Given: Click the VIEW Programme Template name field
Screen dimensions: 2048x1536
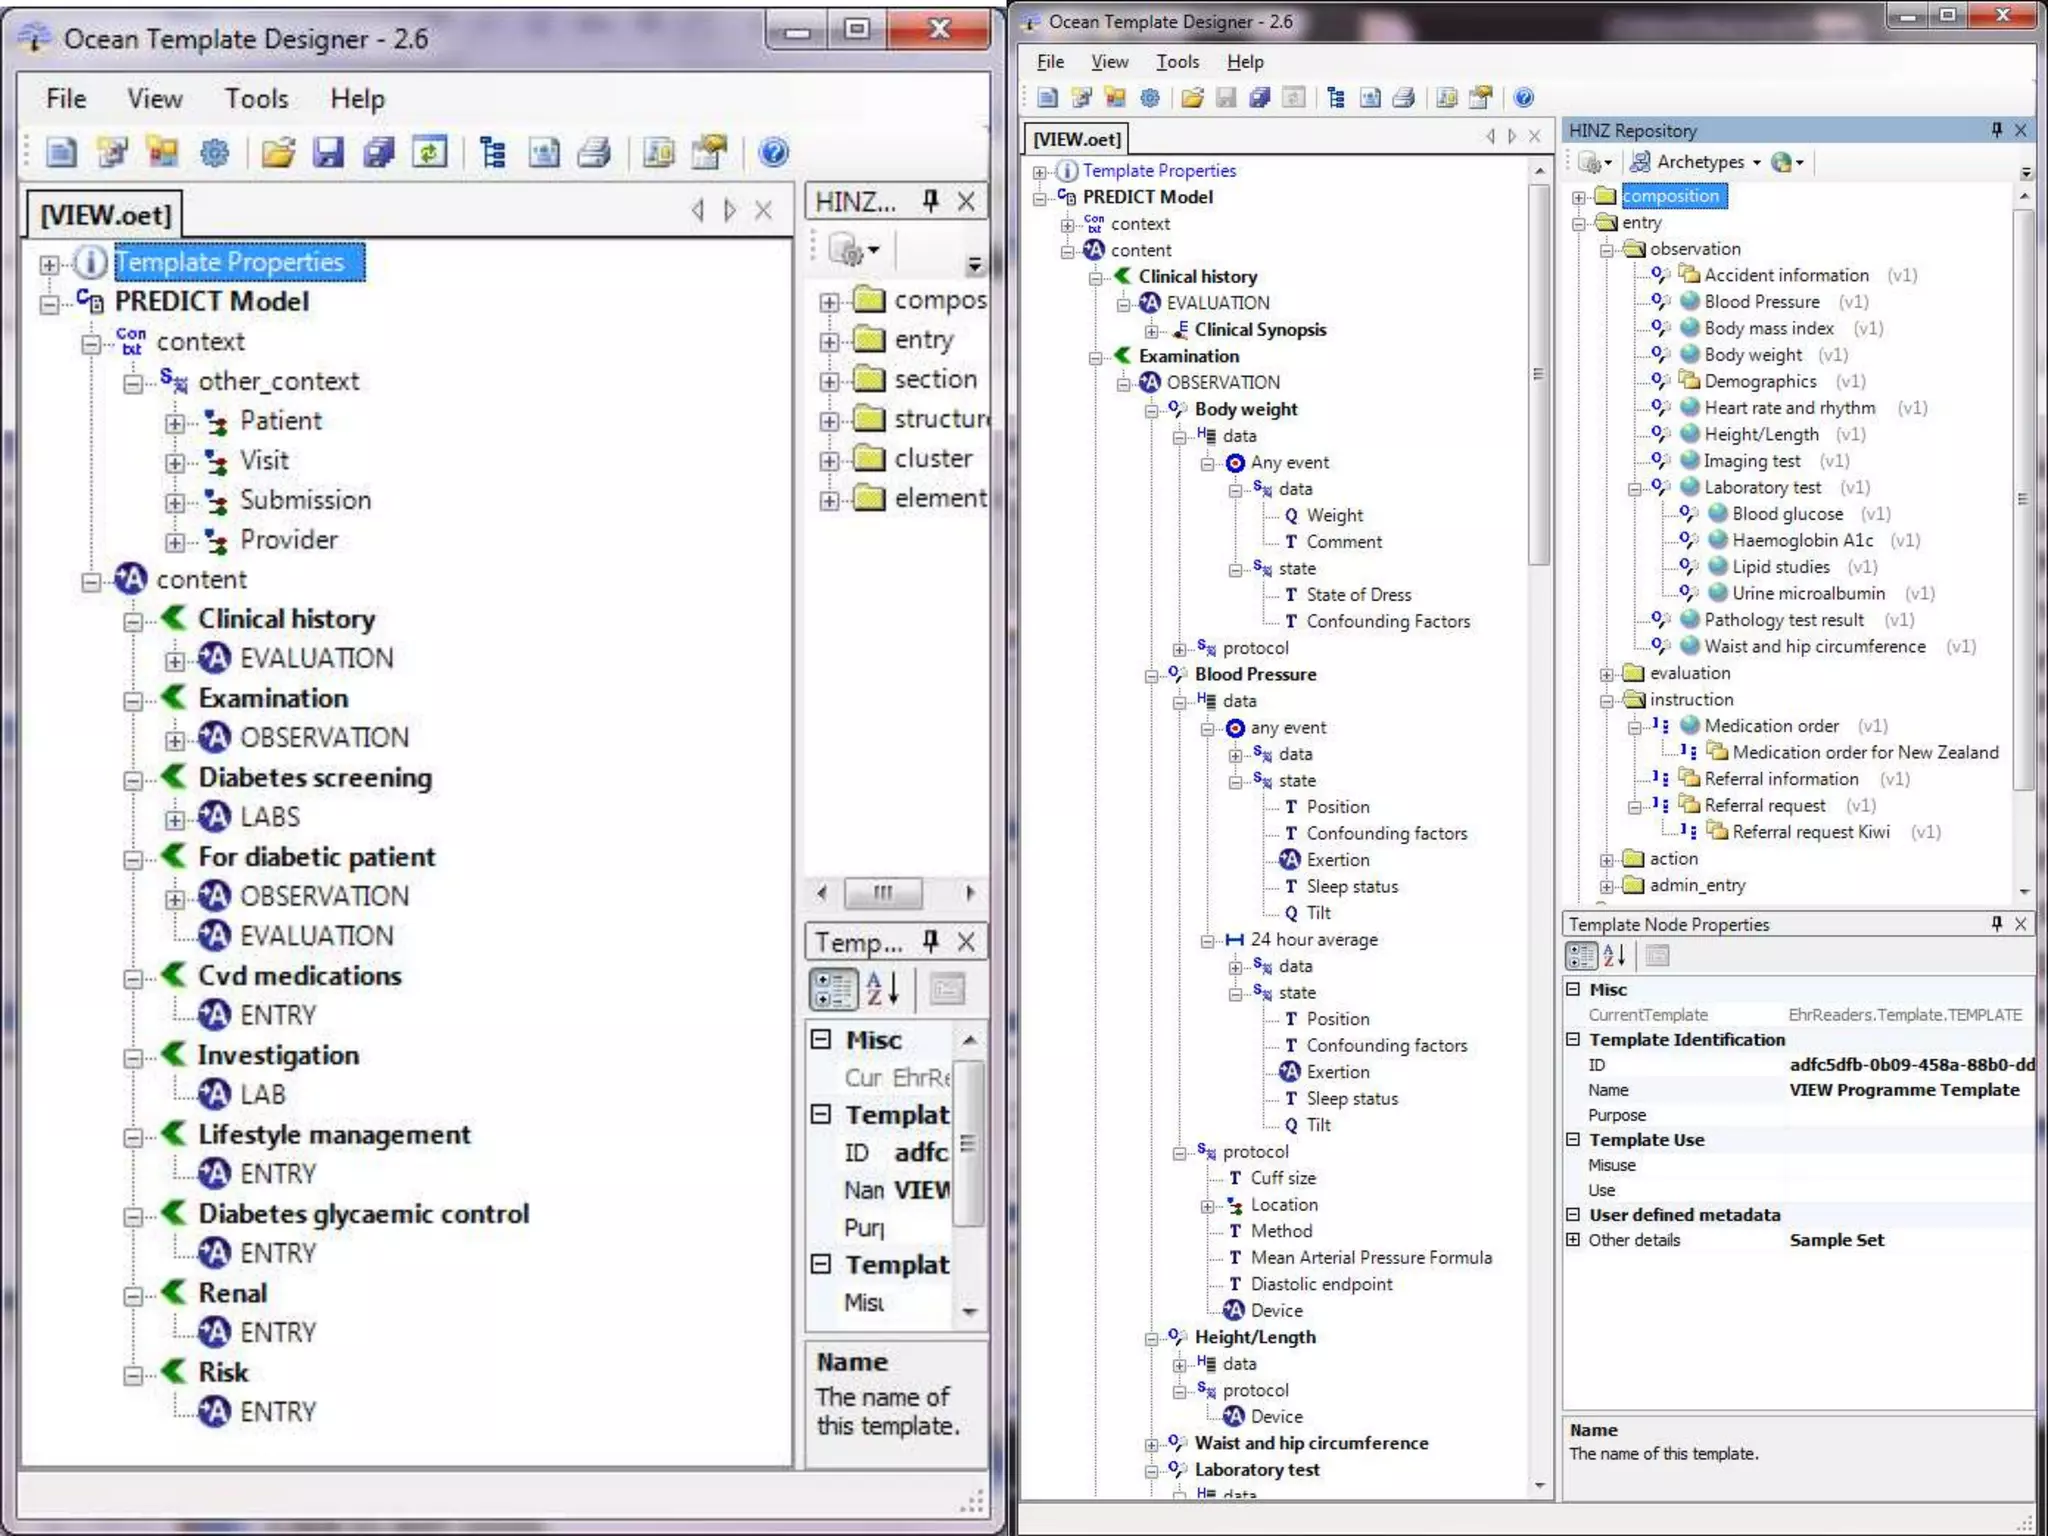Looking at the screenshot, I should (1903, 1090).
